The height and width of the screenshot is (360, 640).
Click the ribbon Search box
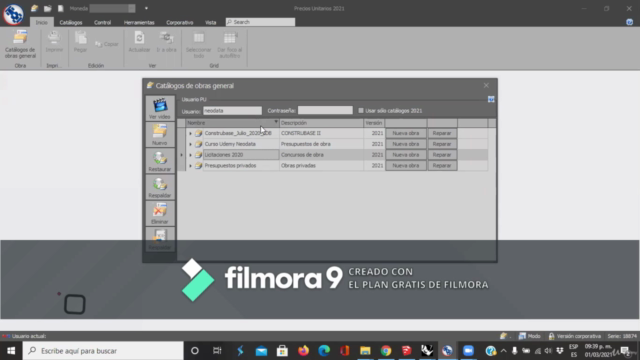click(x=260, y=22)
